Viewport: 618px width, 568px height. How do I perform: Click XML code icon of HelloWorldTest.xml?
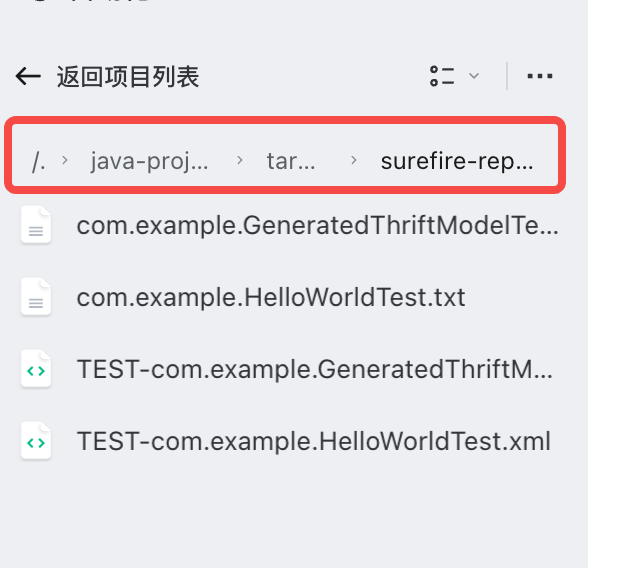click(x=36, y=441)
